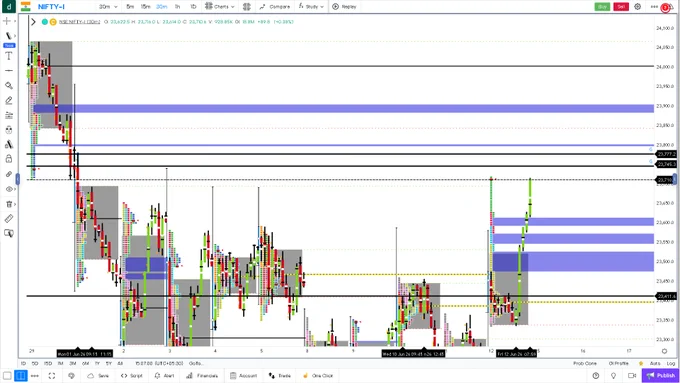The image size is (680, 383).
Task: Expand the 30m interval dropdown
Action: pos(108,7)
